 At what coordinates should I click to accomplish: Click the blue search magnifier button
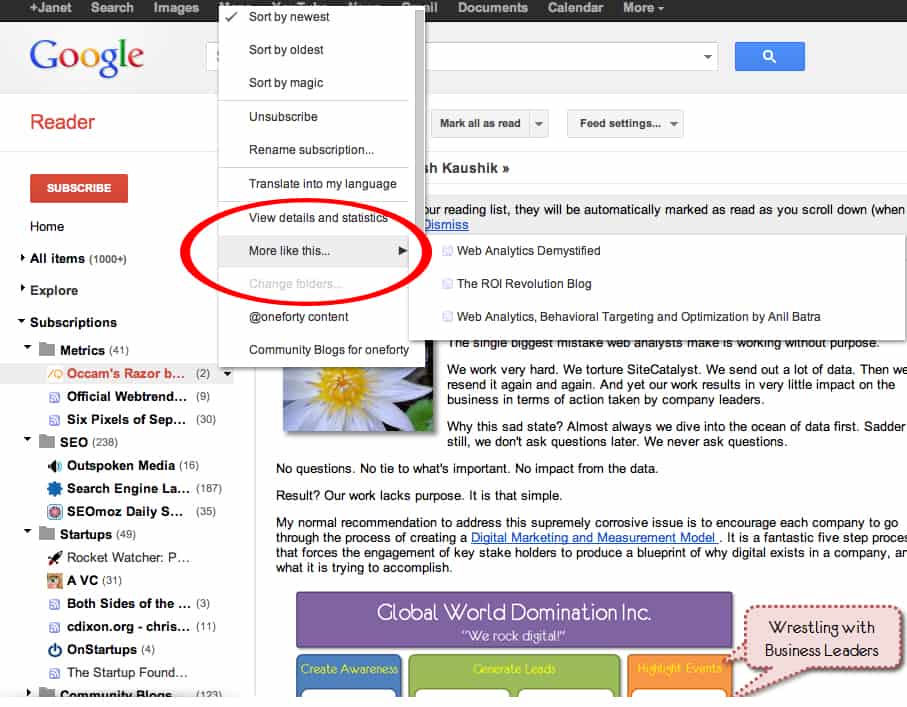click(769, 56)
